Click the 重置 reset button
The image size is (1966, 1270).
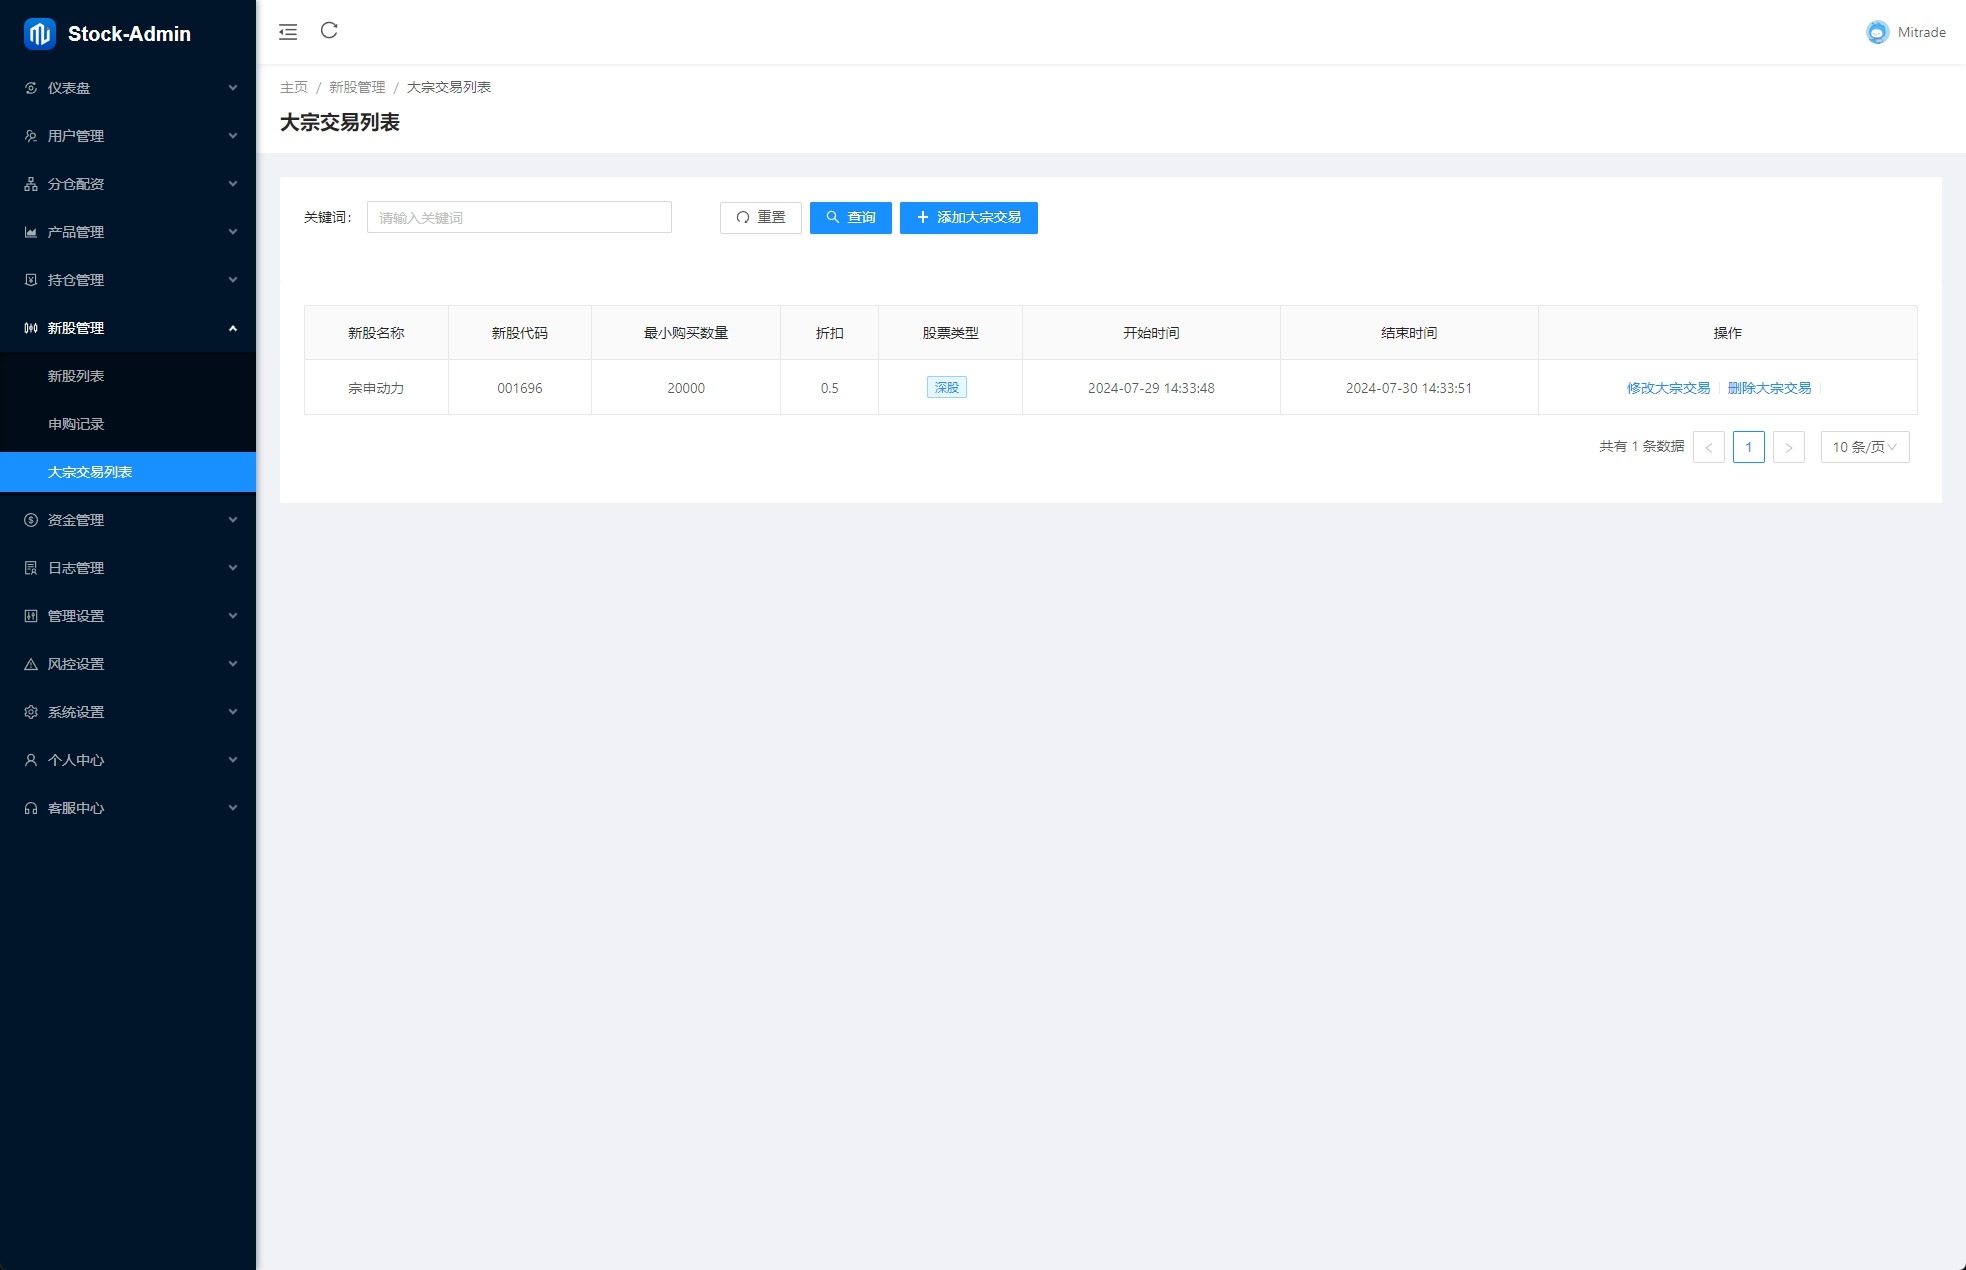(760, 218)
